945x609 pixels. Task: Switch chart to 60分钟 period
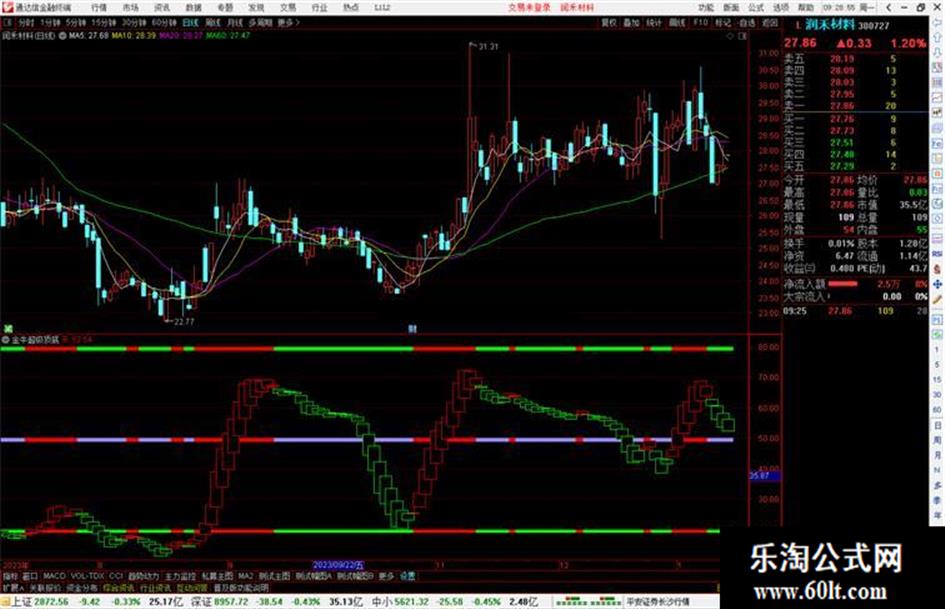tap(164, 22)
